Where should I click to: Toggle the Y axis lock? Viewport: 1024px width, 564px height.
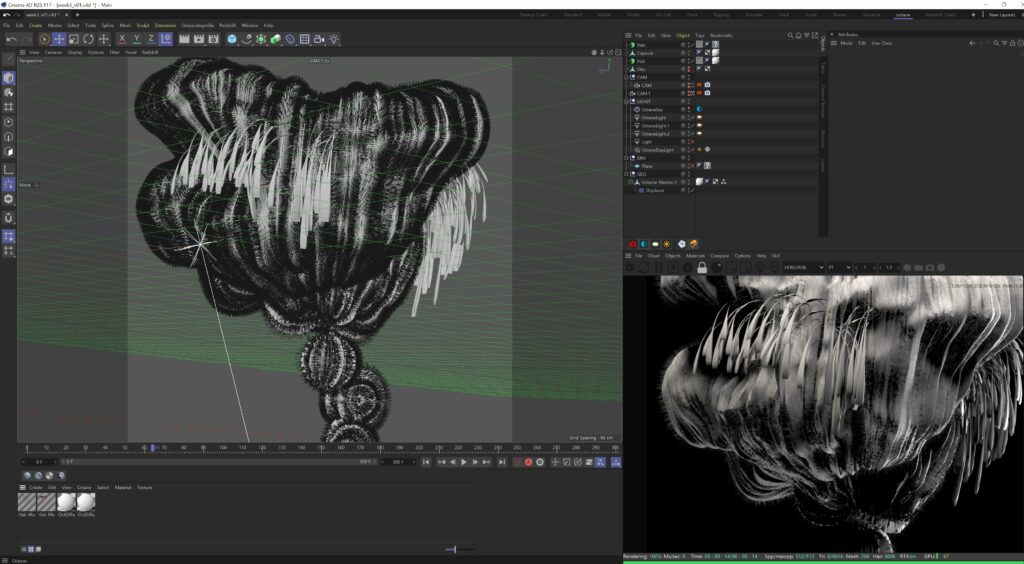(137, 39)
